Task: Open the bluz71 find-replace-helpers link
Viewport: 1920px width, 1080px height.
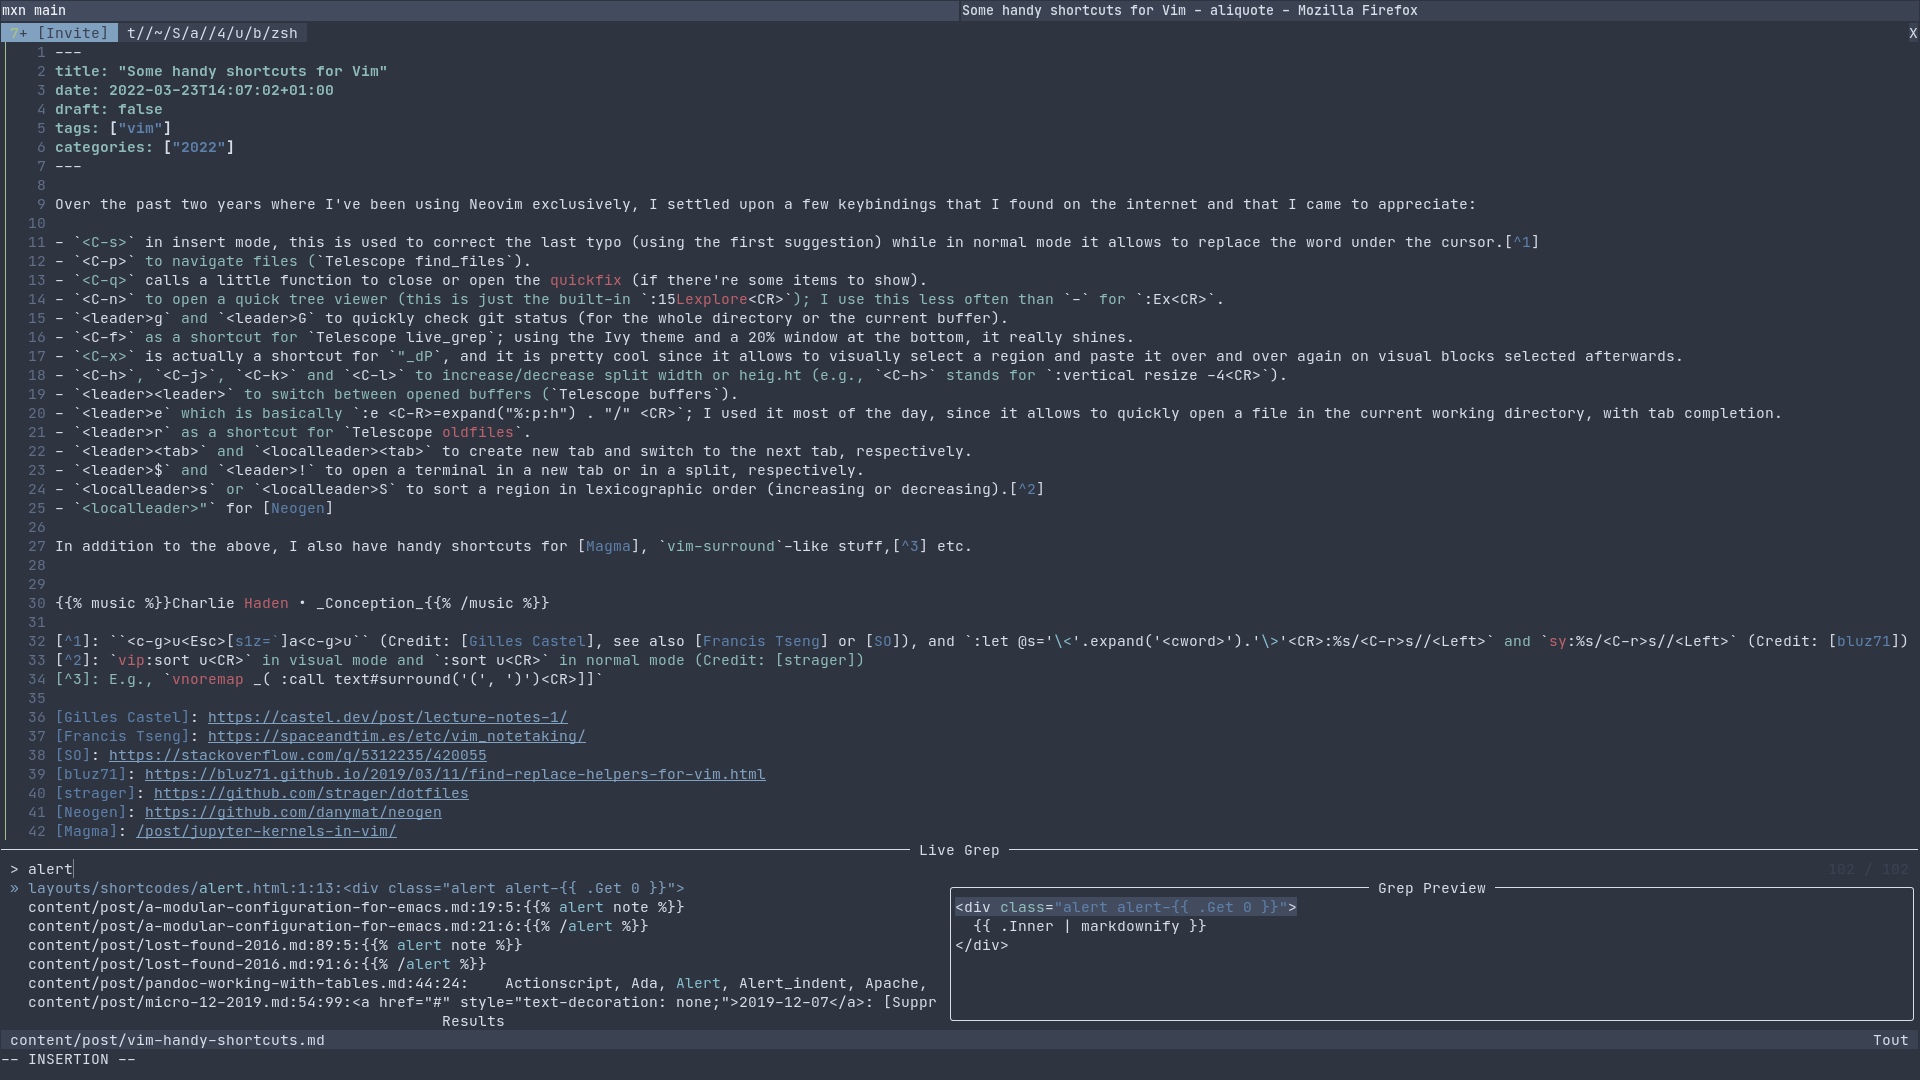Action: pyautogui.click(x=455, y=774)
